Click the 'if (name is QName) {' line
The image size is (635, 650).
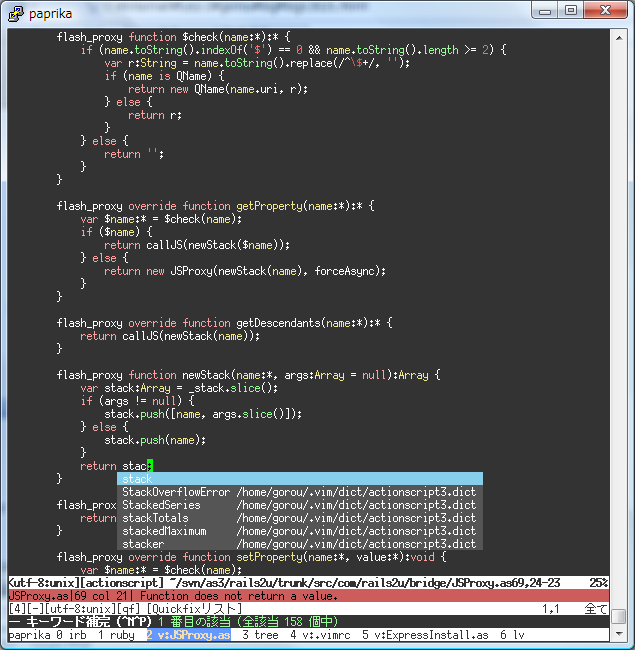point(165,76)
